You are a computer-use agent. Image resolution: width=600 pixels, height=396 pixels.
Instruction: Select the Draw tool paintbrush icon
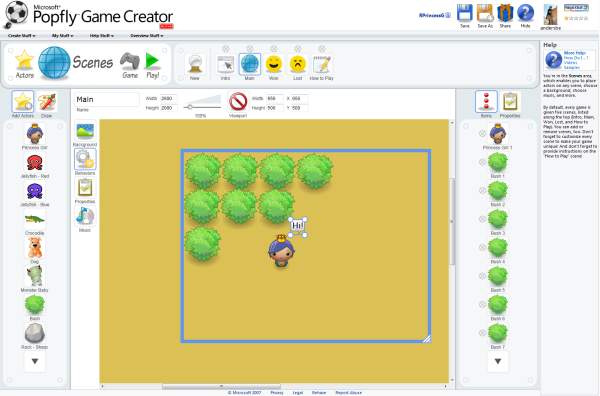click(x=47, y=101)
